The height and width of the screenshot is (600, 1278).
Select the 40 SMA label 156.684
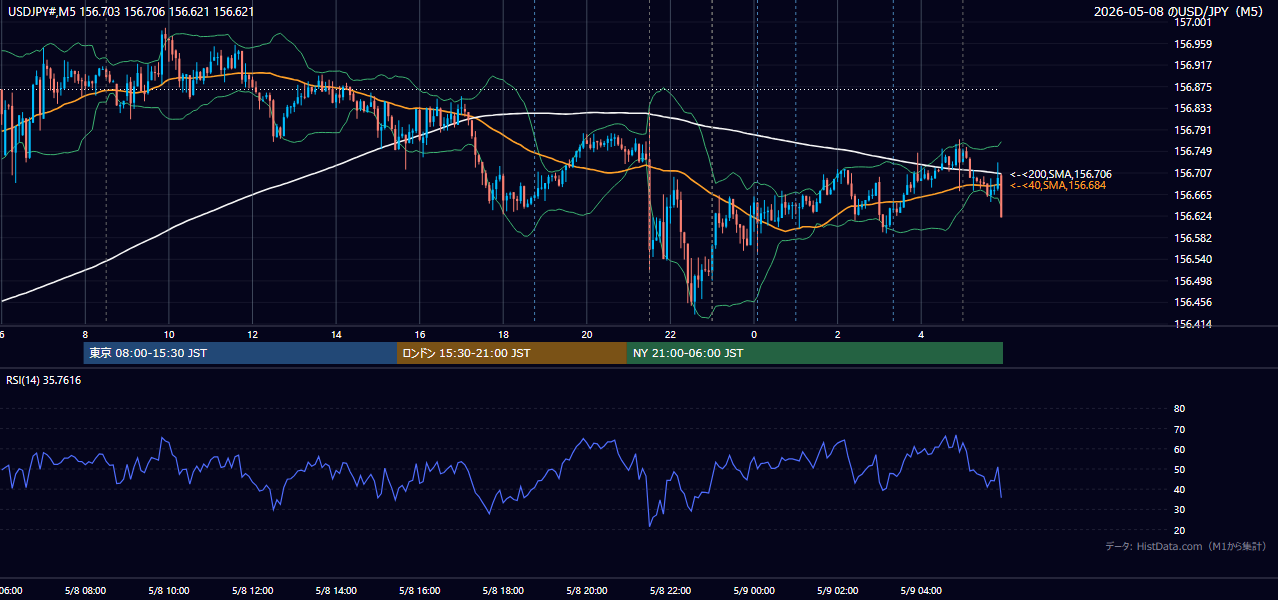coord(1060,185)
